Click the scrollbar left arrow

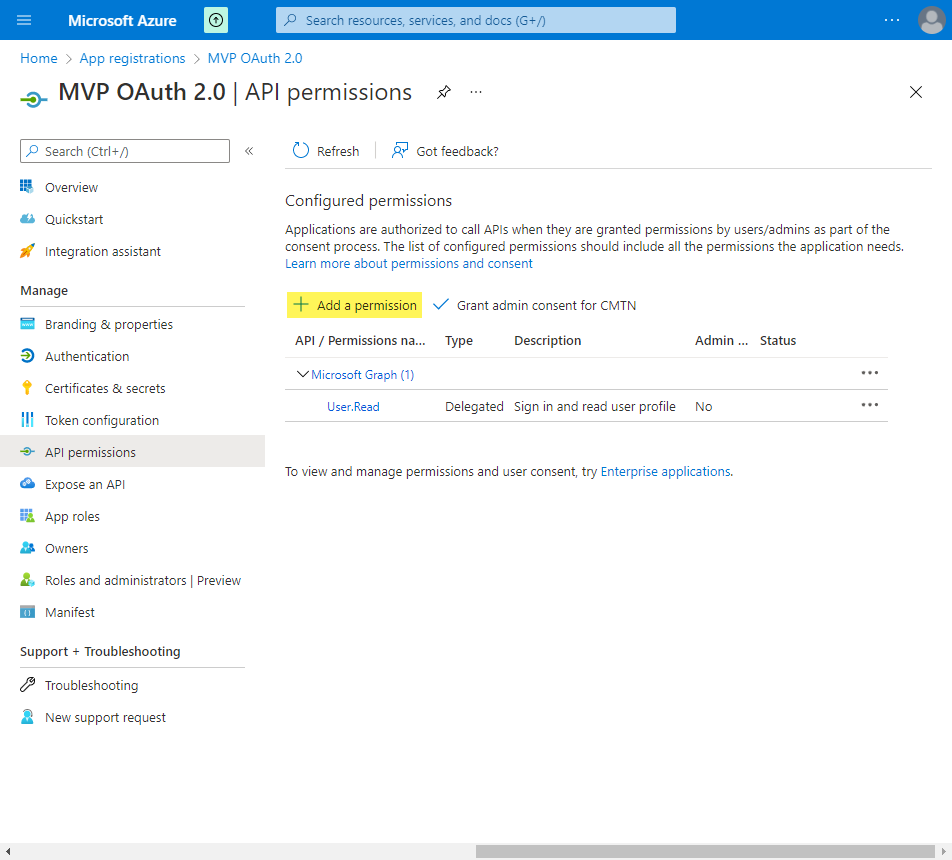pos(7,851)
